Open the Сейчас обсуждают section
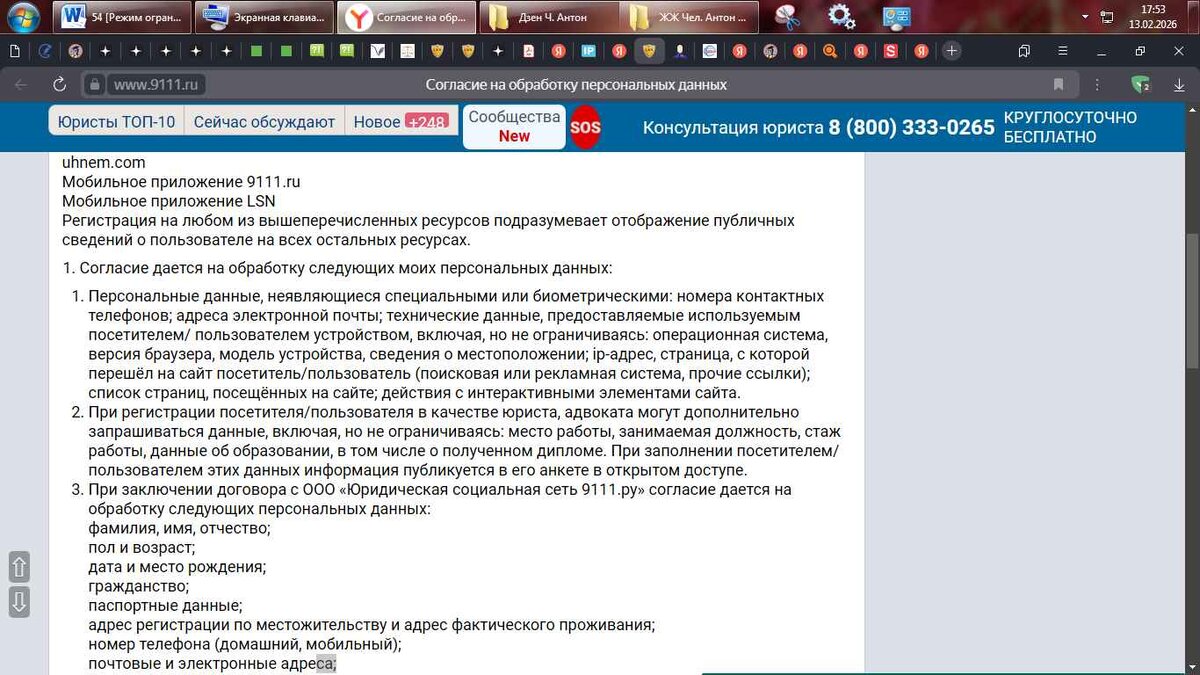The width and height of the screenshot is (1200, 675). point(264,122)
